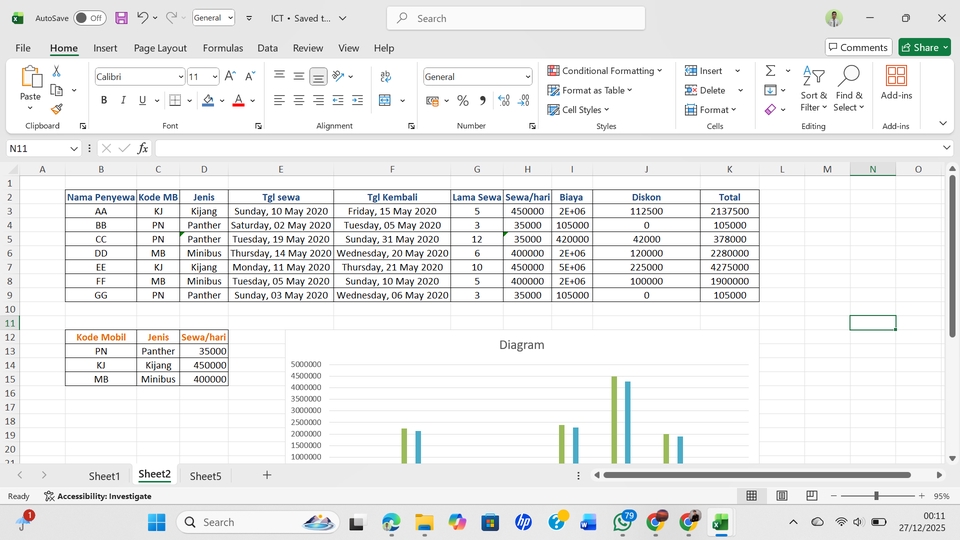Click the zoom slider handle
Viewport: 960px width, 540px height.
876,496
